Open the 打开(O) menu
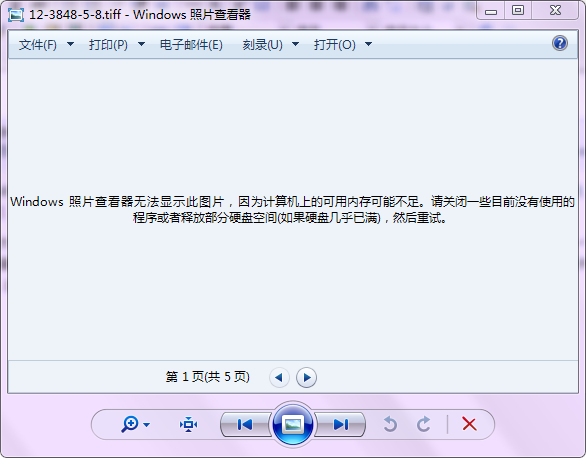 pos(334,45)
